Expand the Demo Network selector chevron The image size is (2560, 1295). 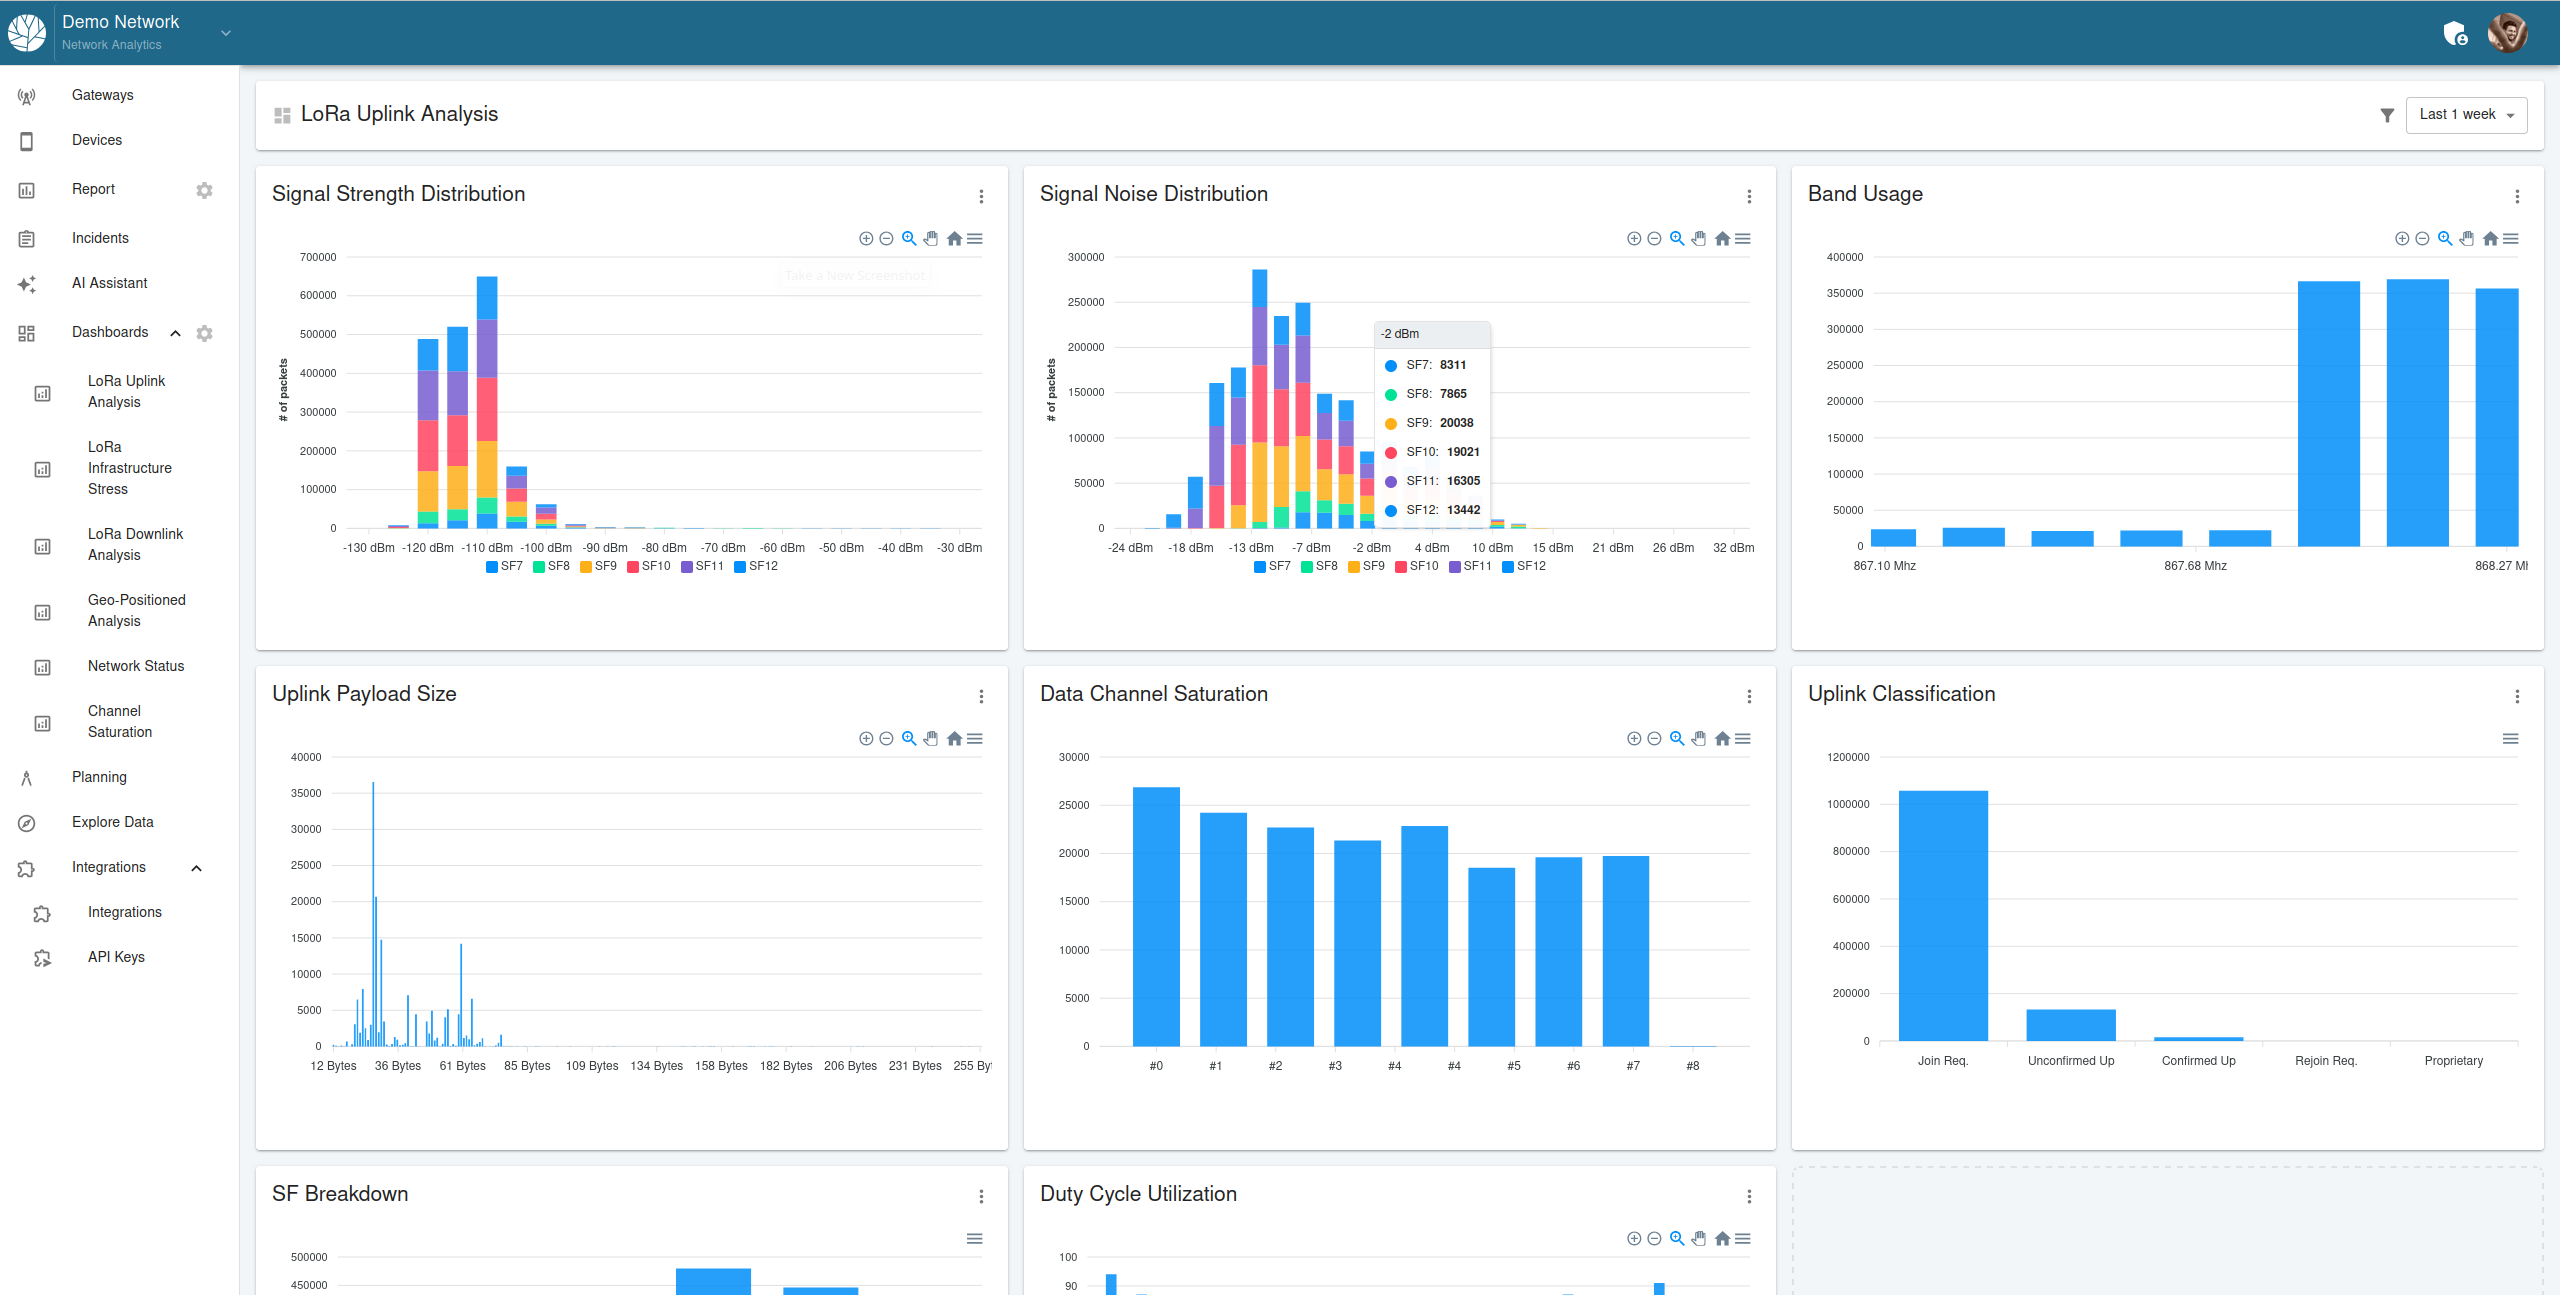226,33
